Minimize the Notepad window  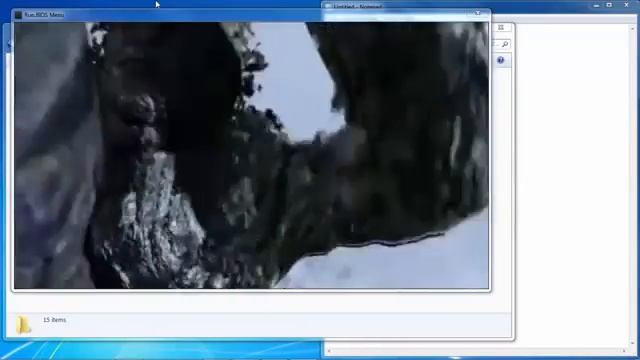click(x=596, y=5)
